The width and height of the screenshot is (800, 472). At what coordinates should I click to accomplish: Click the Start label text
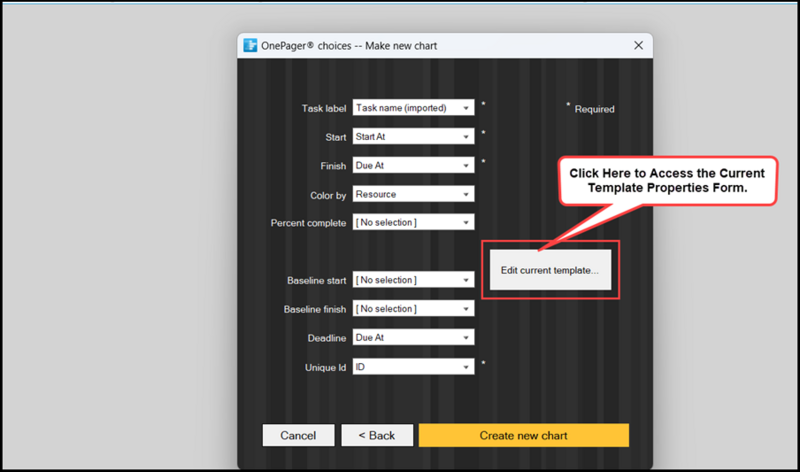(x=336, y=137)
